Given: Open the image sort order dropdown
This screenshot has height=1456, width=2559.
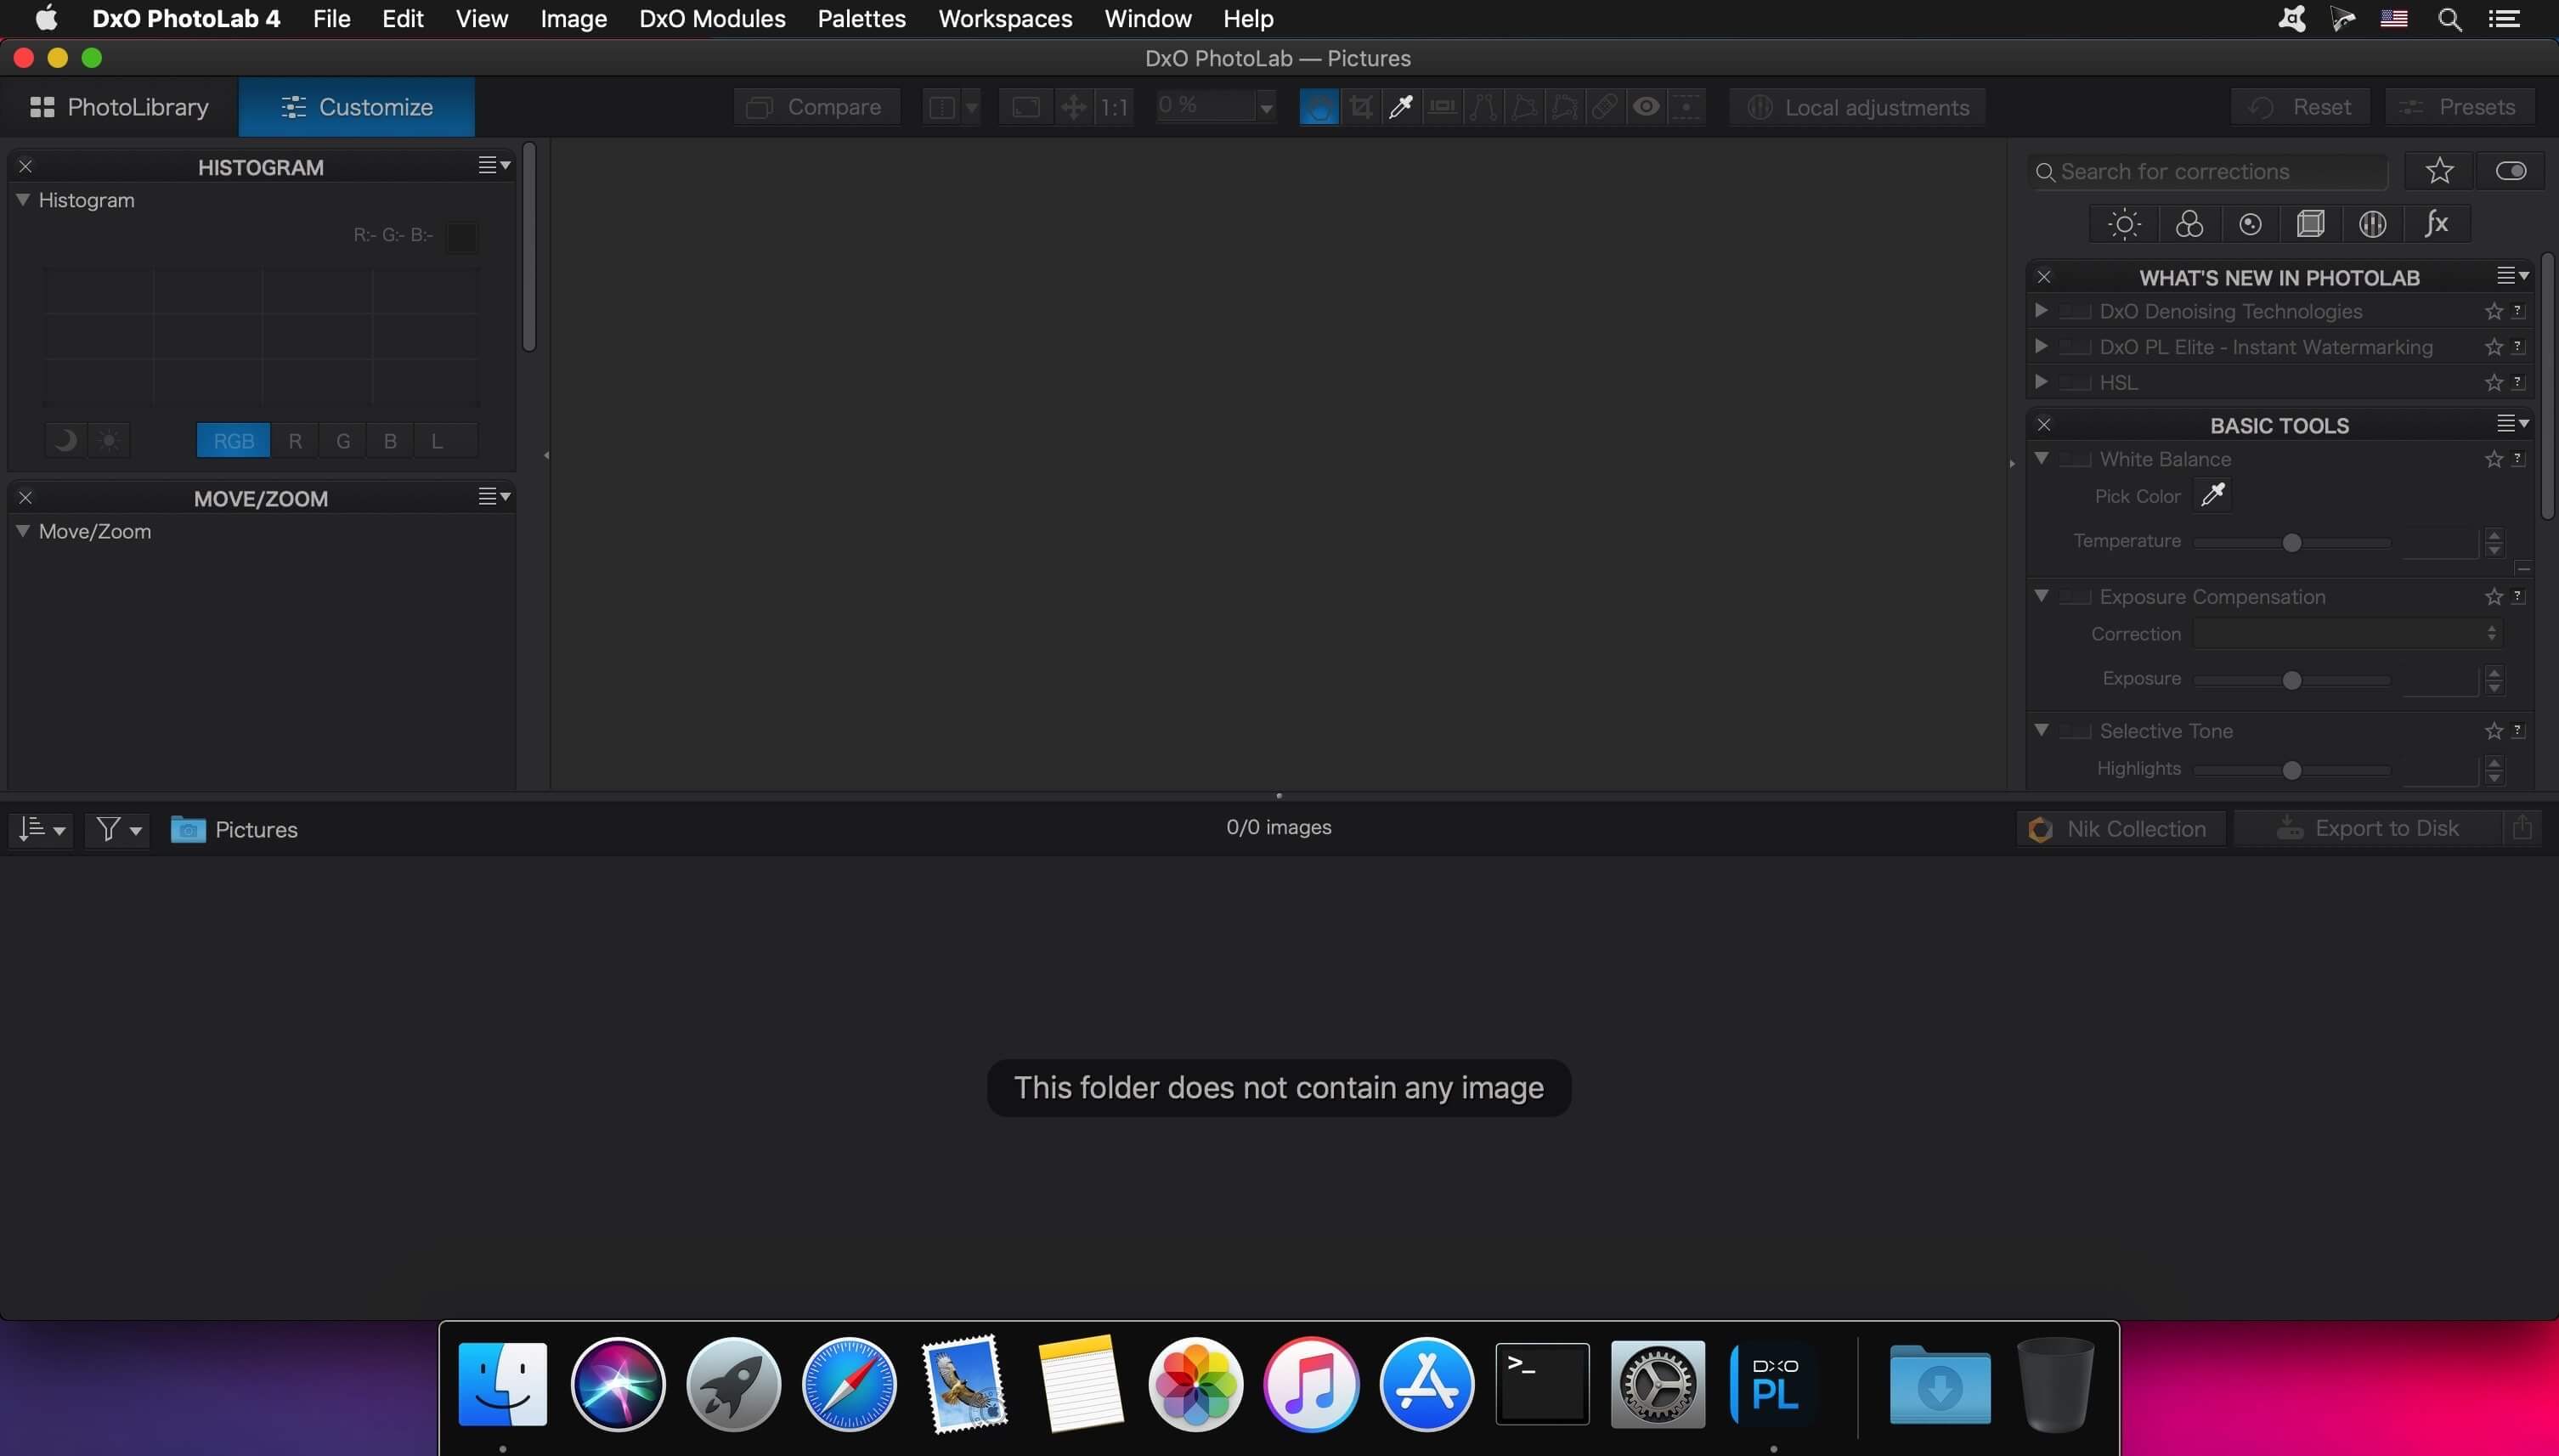Looking at the screenshot, I should click(x=41, y=829).
